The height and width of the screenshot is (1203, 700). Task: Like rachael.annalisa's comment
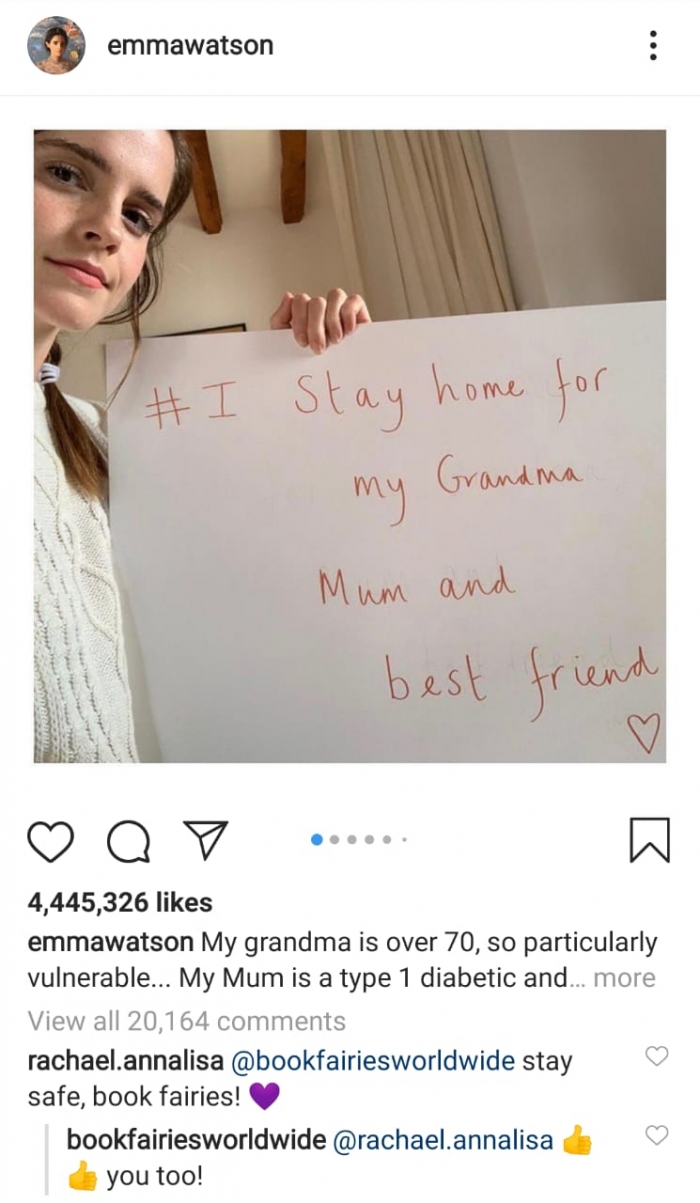click(x=656, y=1056)
